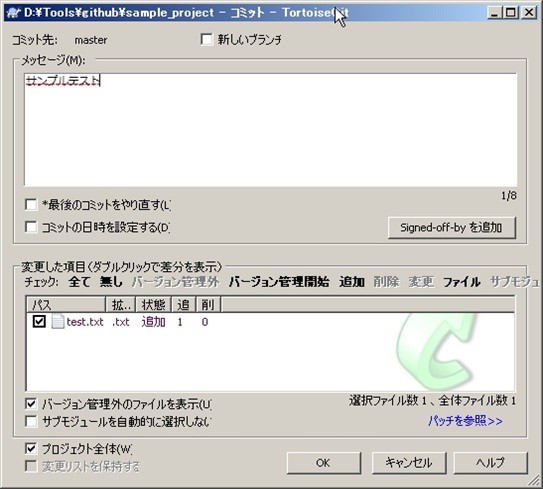Open the パッチを参照>> link

click(x=465, y=421)
